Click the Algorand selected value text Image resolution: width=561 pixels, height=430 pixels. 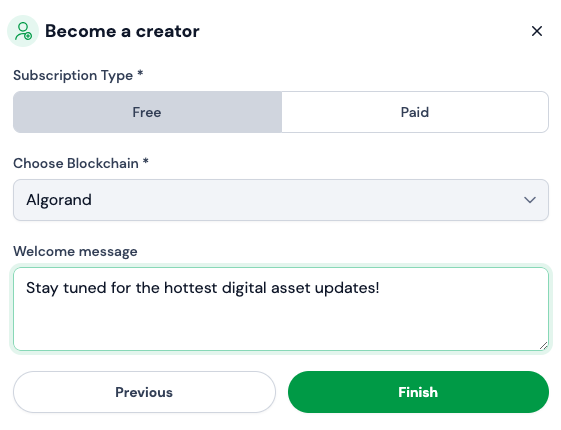[x=59, y=200]
